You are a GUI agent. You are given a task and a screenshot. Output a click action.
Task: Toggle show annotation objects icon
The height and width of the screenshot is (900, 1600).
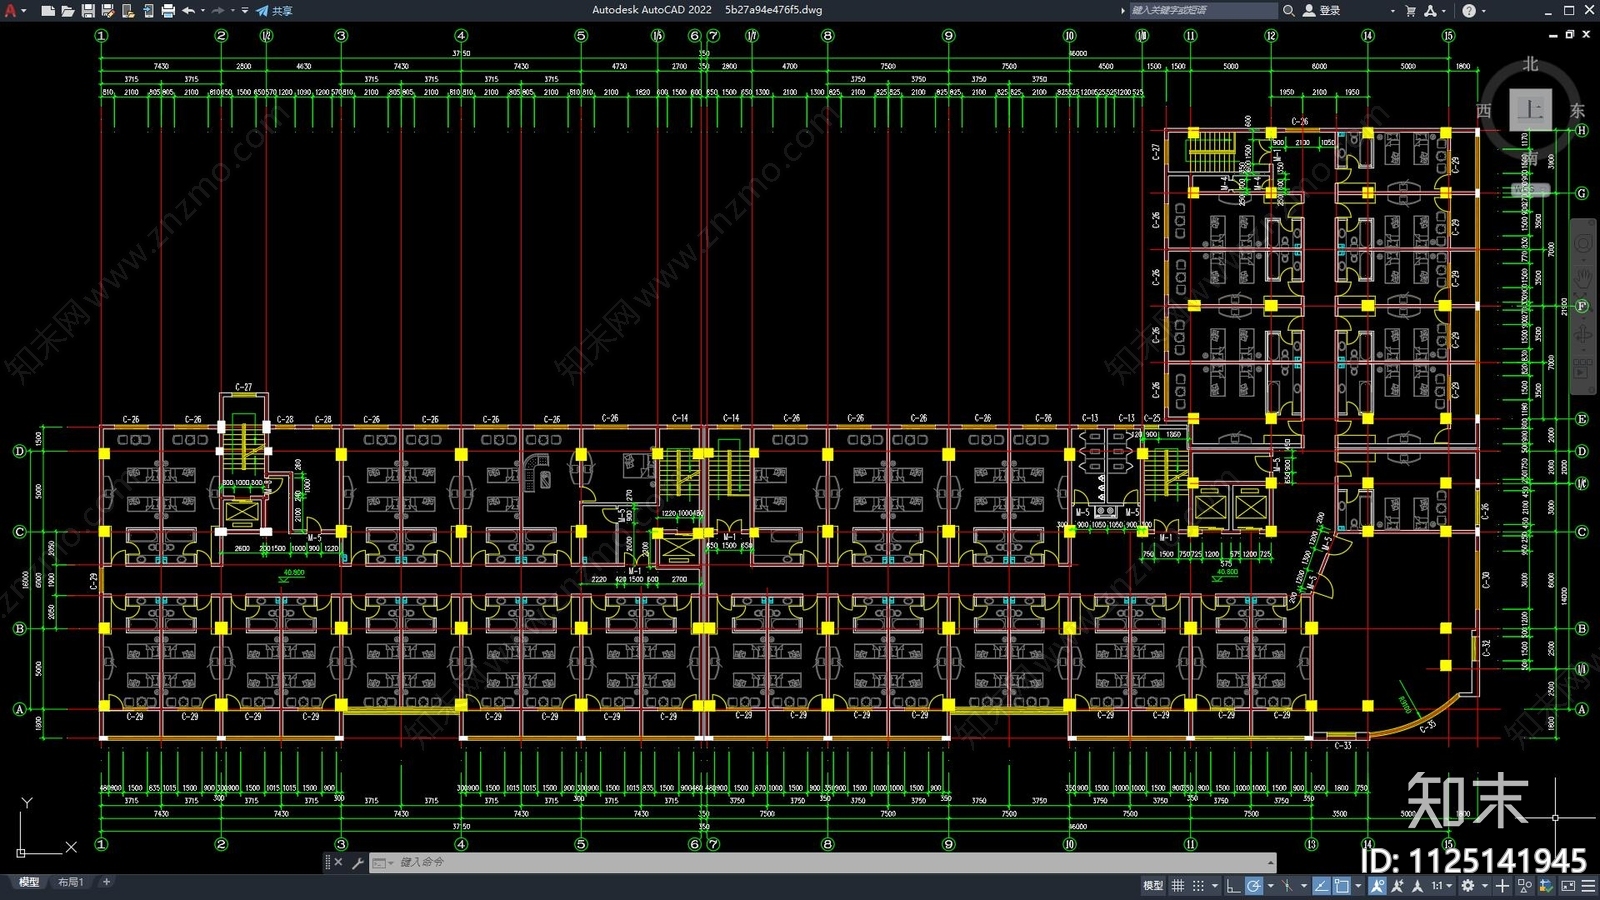click(1378, 885)
